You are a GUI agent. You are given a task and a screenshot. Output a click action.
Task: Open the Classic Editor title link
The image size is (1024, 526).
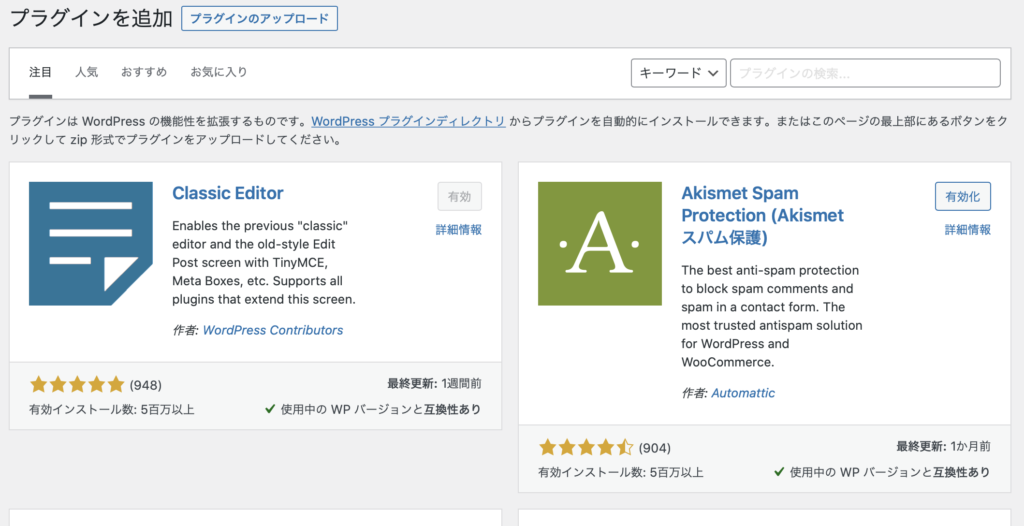[228, 193]
